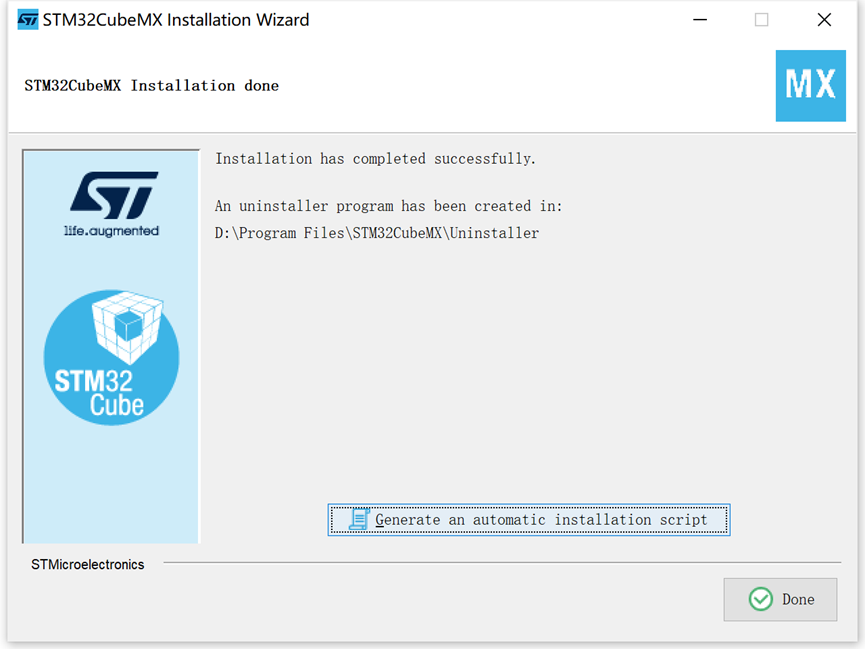
Task: Generate an automatic installation script
Action: tap(528, 519)
